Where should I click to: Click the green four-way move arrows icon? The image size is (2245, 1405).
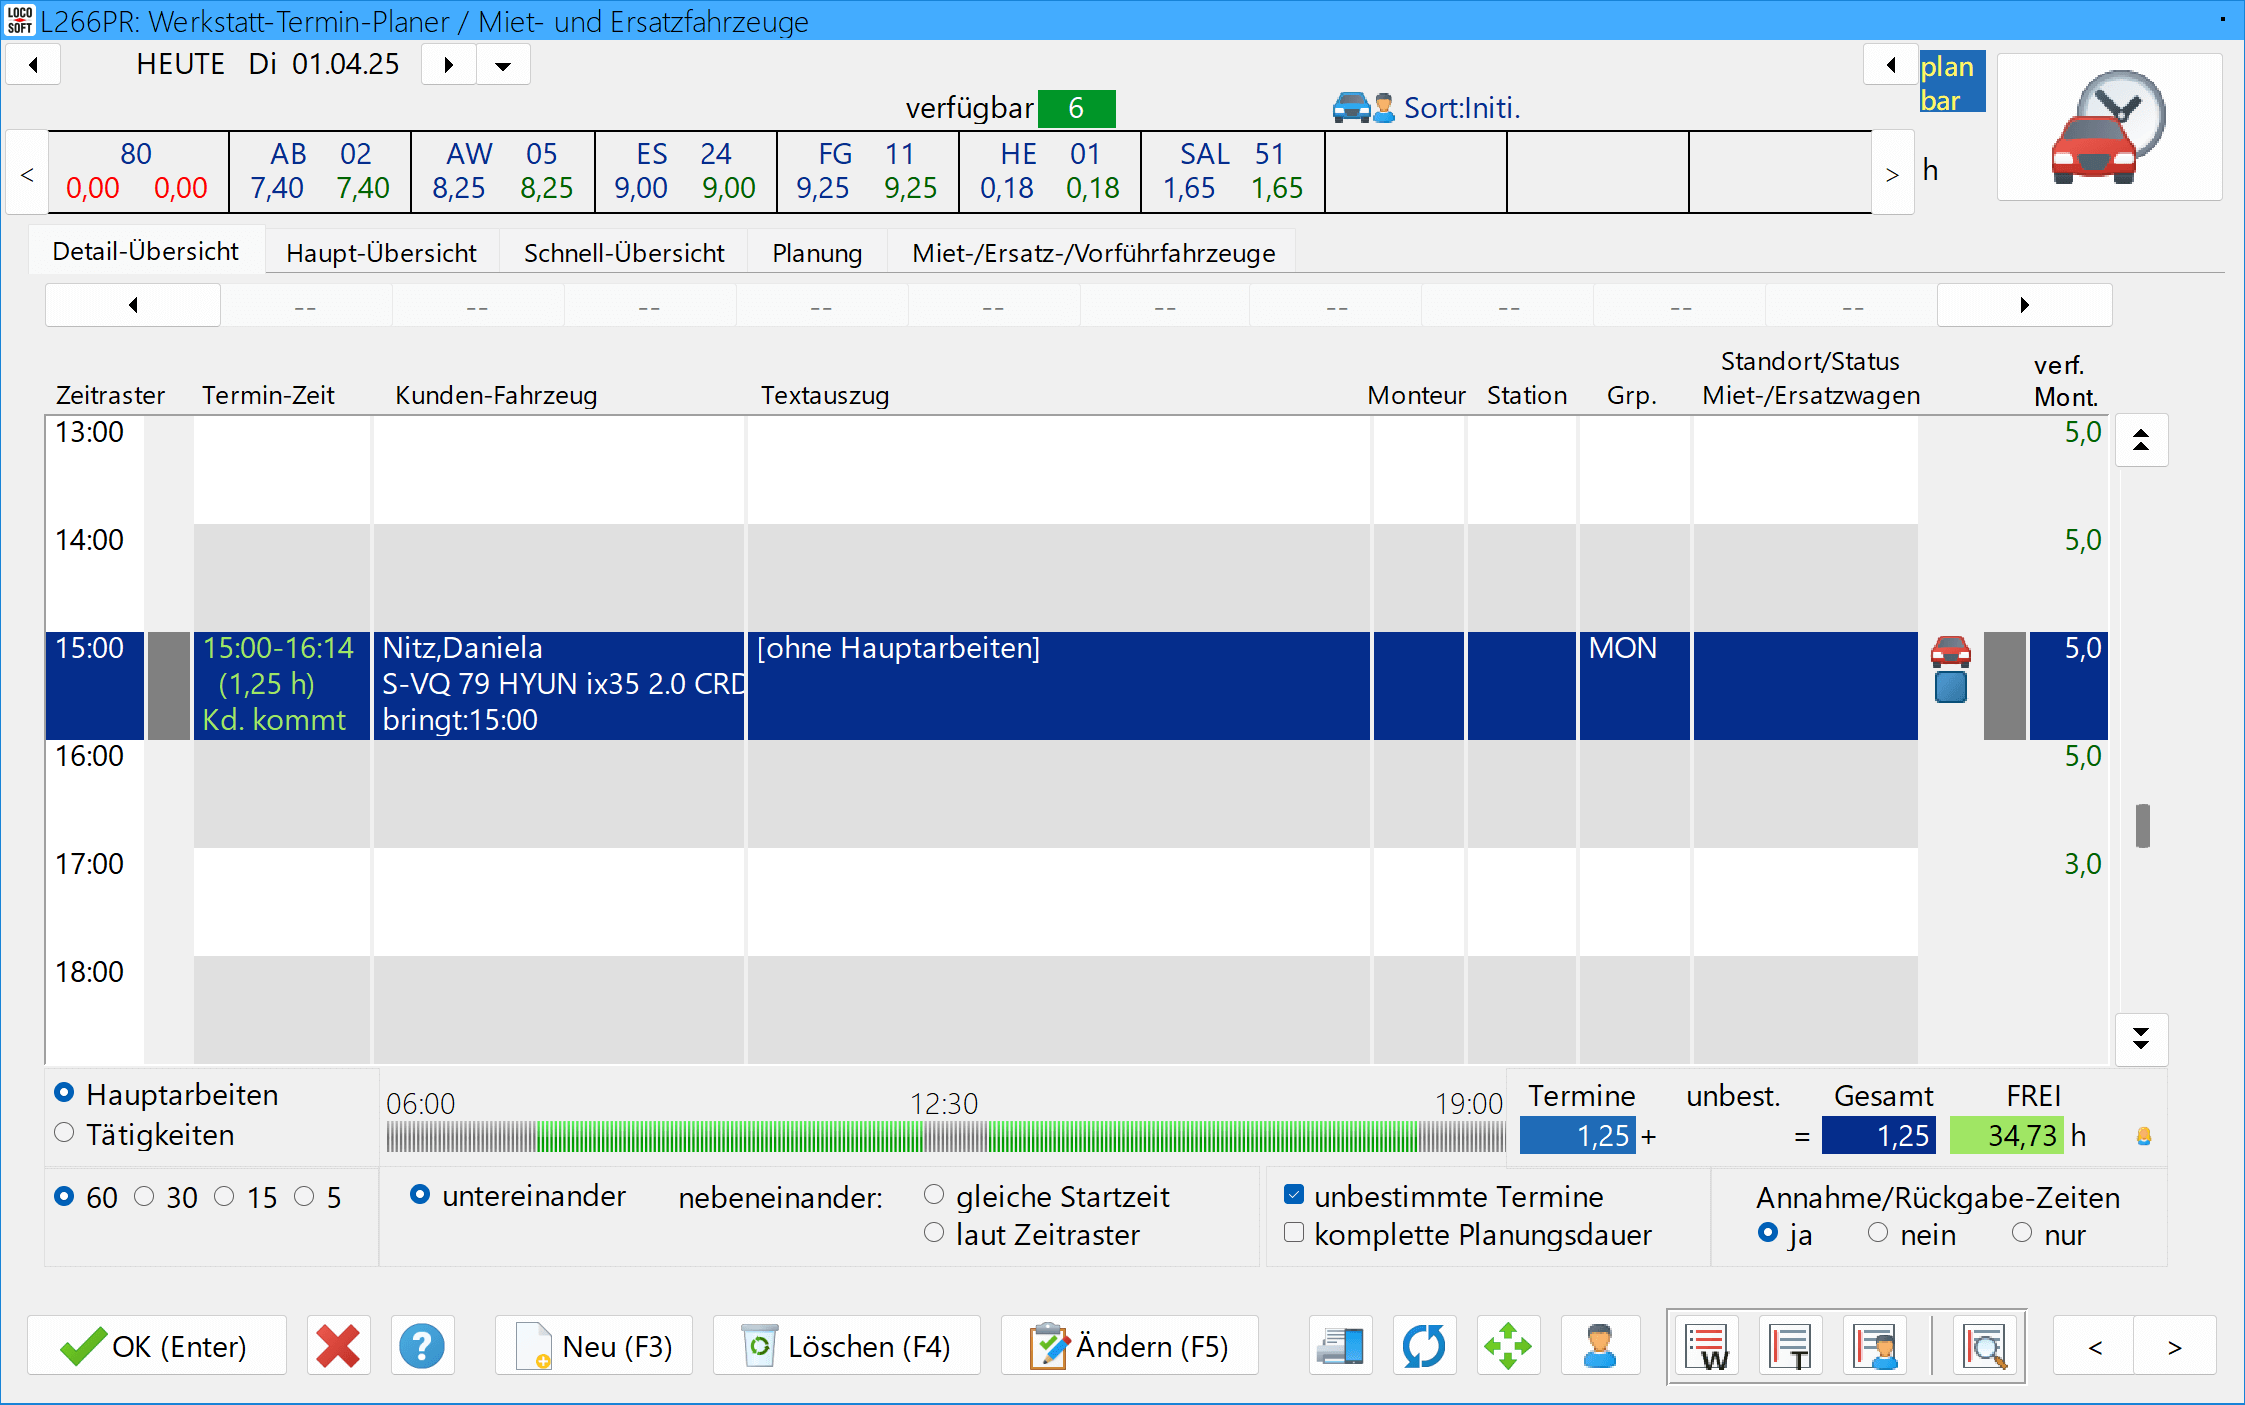point(1508,1346)
